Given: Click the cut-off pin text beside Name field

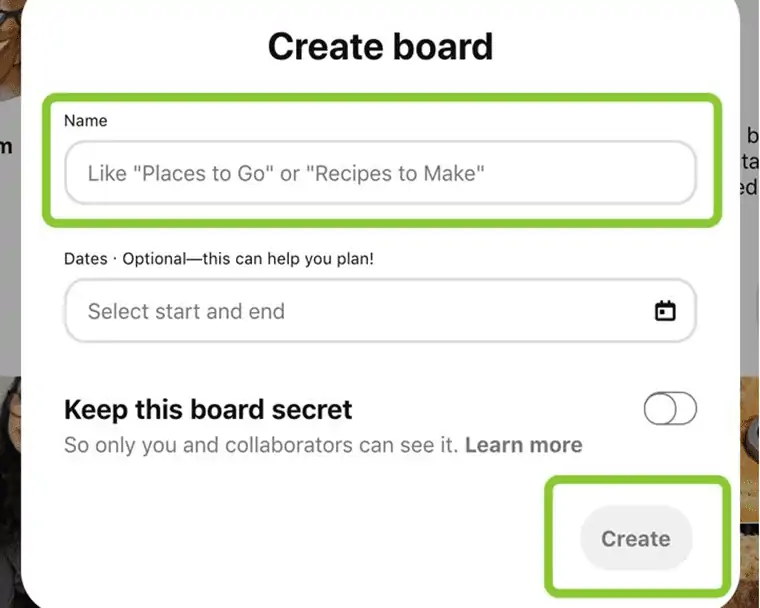Looking at the screenshot, I should tap(751, 160).
